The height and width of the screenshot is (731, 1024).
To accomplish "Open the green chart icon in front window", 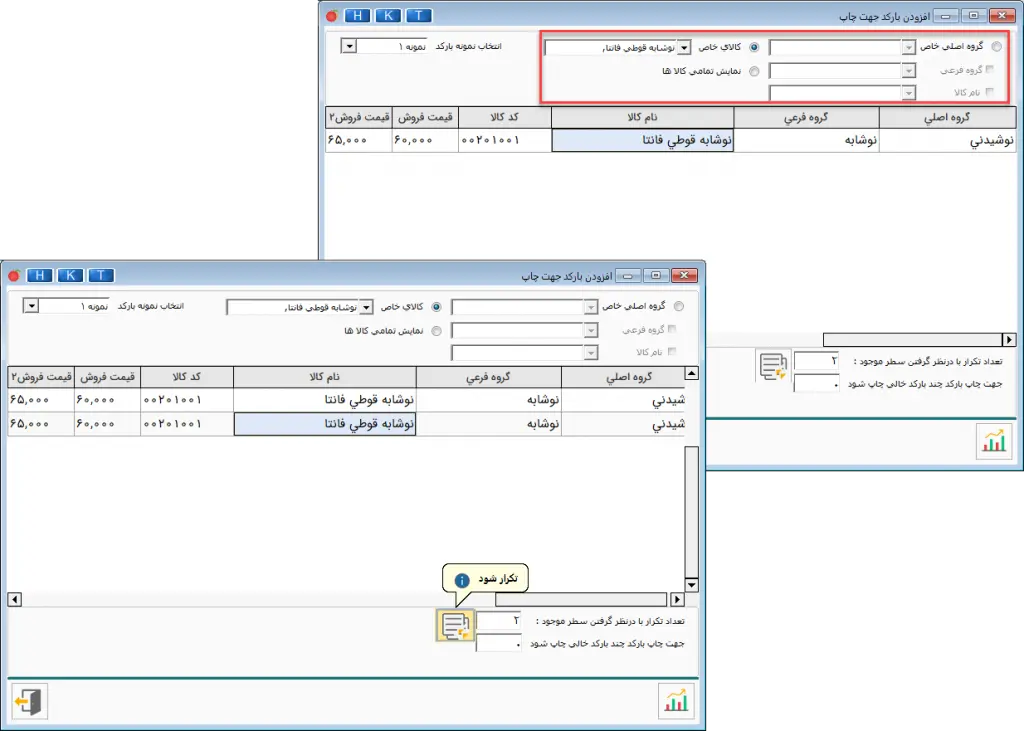I will tap(677, 702).
